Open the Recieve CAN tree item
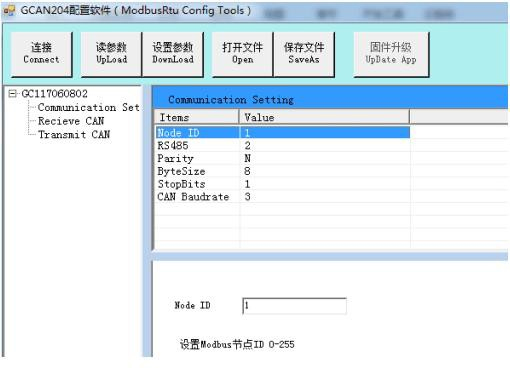Image resolution: width=510 pixels, height=368 pixels. [x=71, y=121]
